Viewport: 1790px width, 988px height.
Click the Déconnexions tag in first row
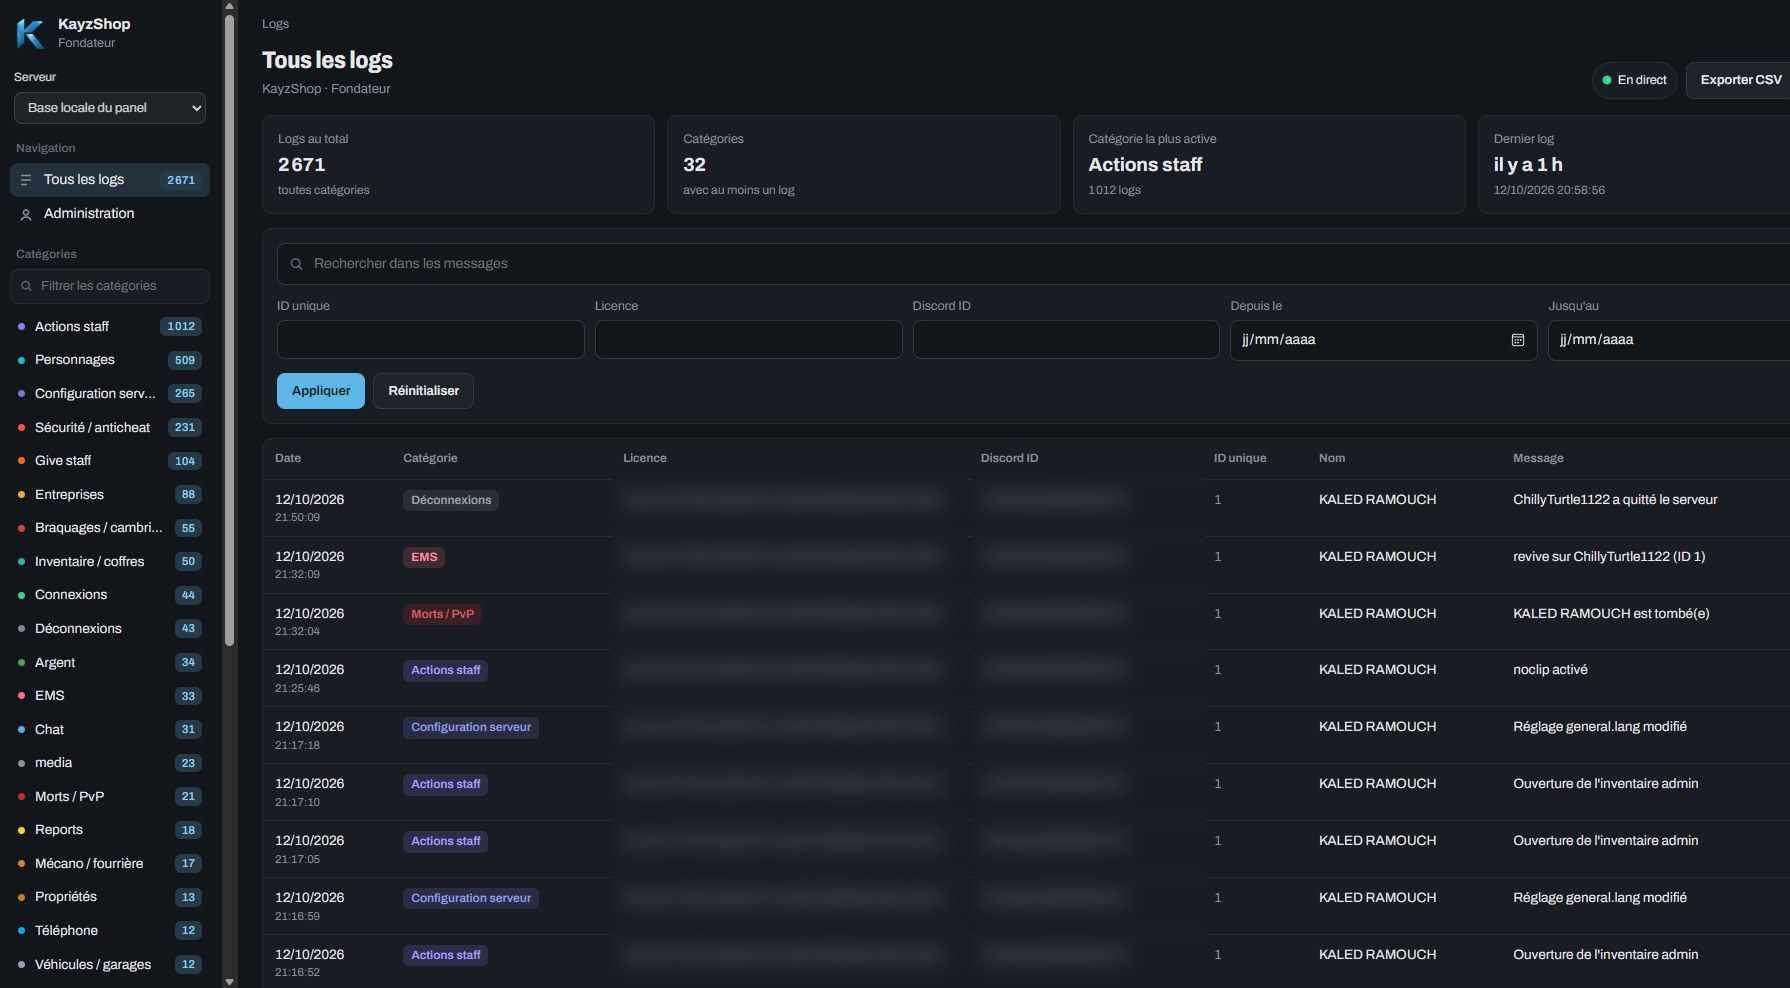click(x=451, y=500)
